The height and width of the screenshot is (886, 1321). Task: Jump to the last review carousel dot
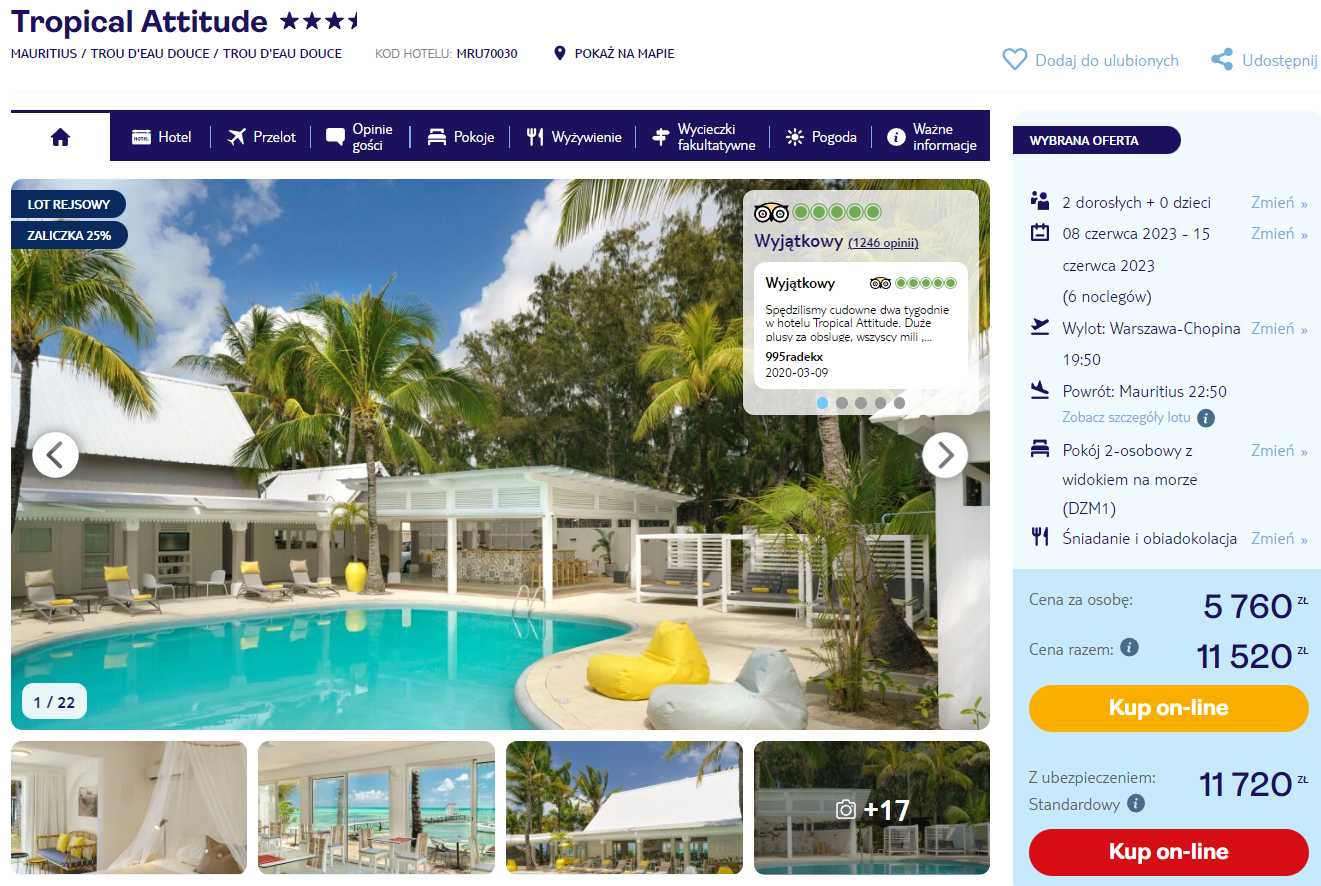(899, 403)
